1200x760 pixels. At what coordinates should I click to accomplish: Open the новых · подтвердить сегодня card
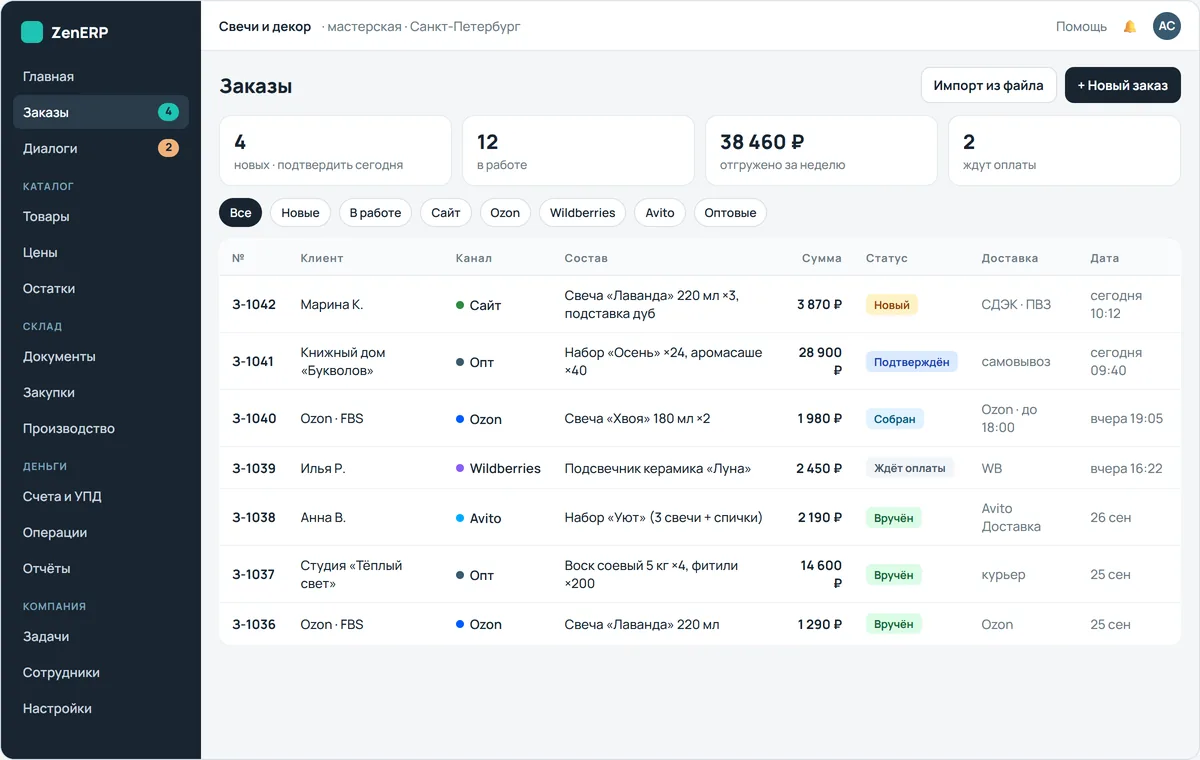[x=335, y=150]
